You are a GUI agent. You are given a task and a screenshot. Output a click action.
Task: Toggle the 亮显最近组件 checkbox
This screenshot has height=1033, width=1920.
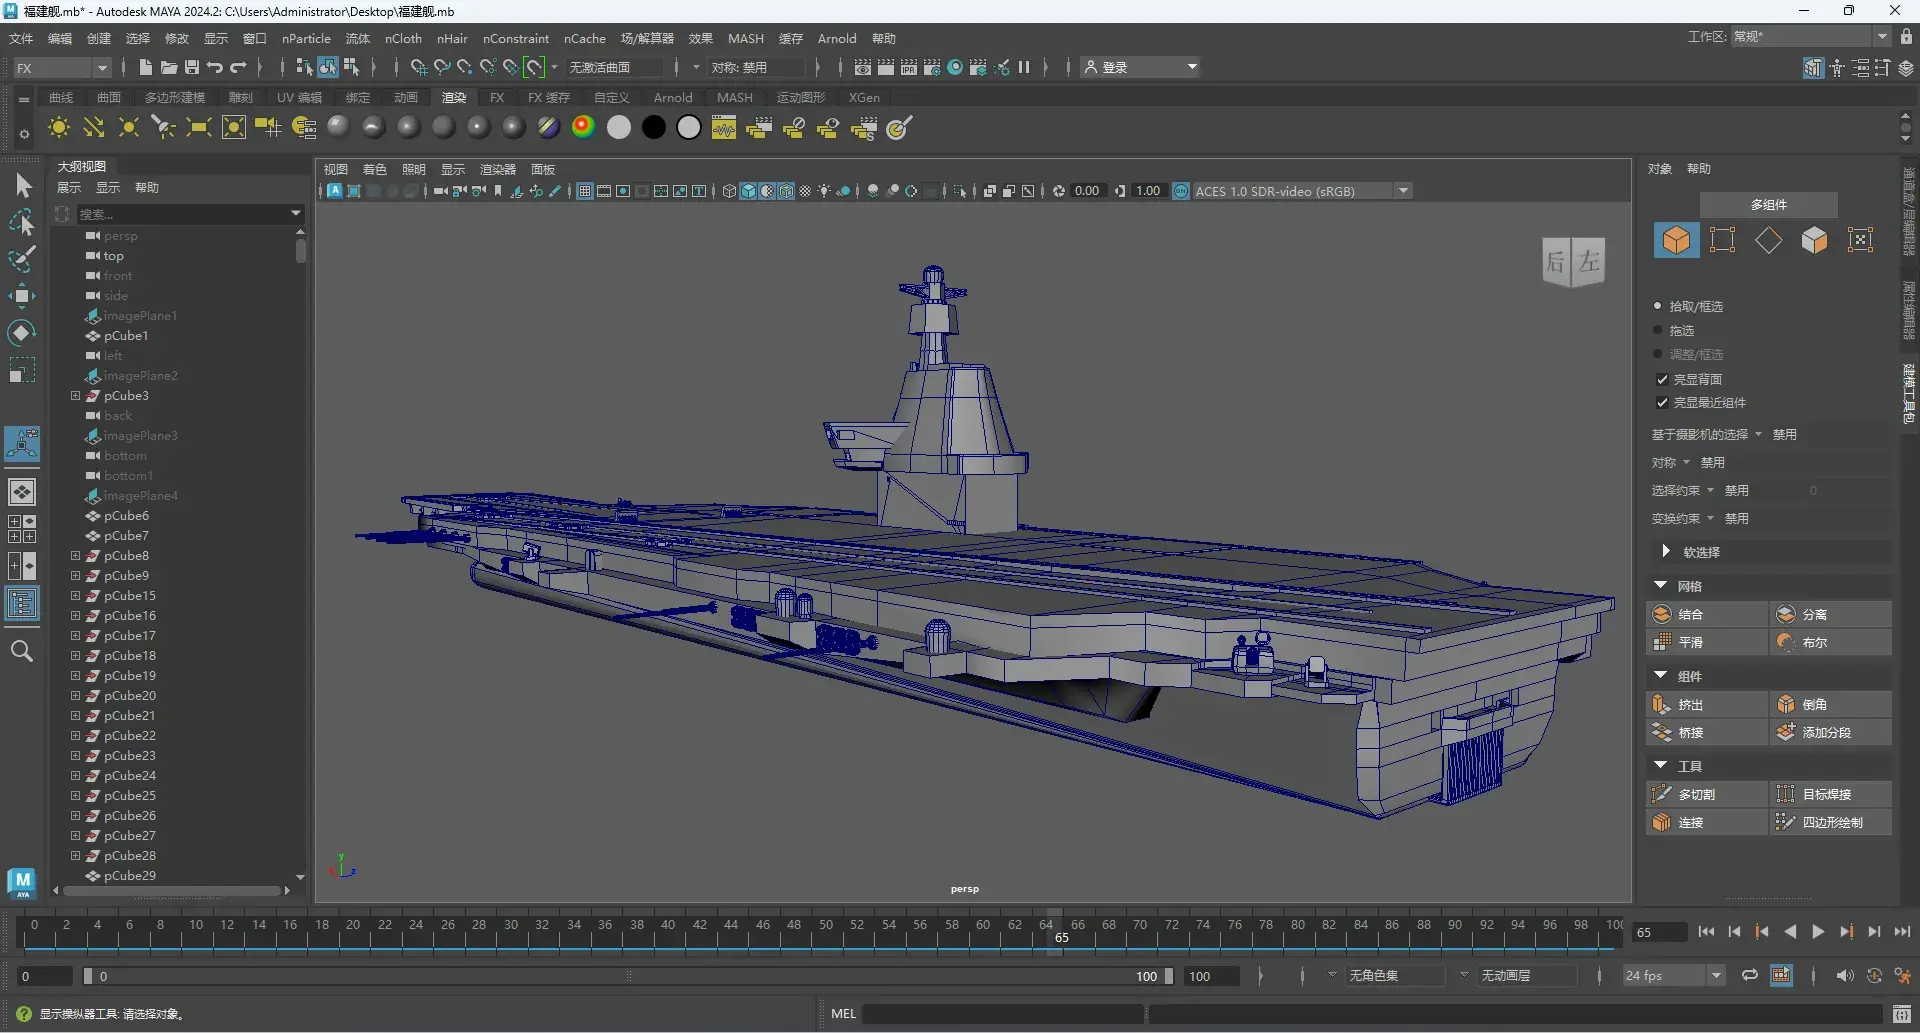(x=1662, y=403)
